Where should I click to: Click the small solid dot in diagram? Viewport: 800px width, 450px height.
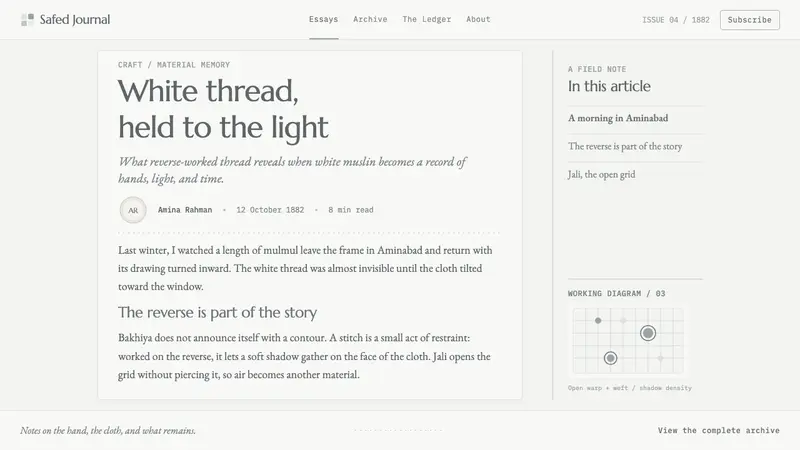(x=598, y=320)
